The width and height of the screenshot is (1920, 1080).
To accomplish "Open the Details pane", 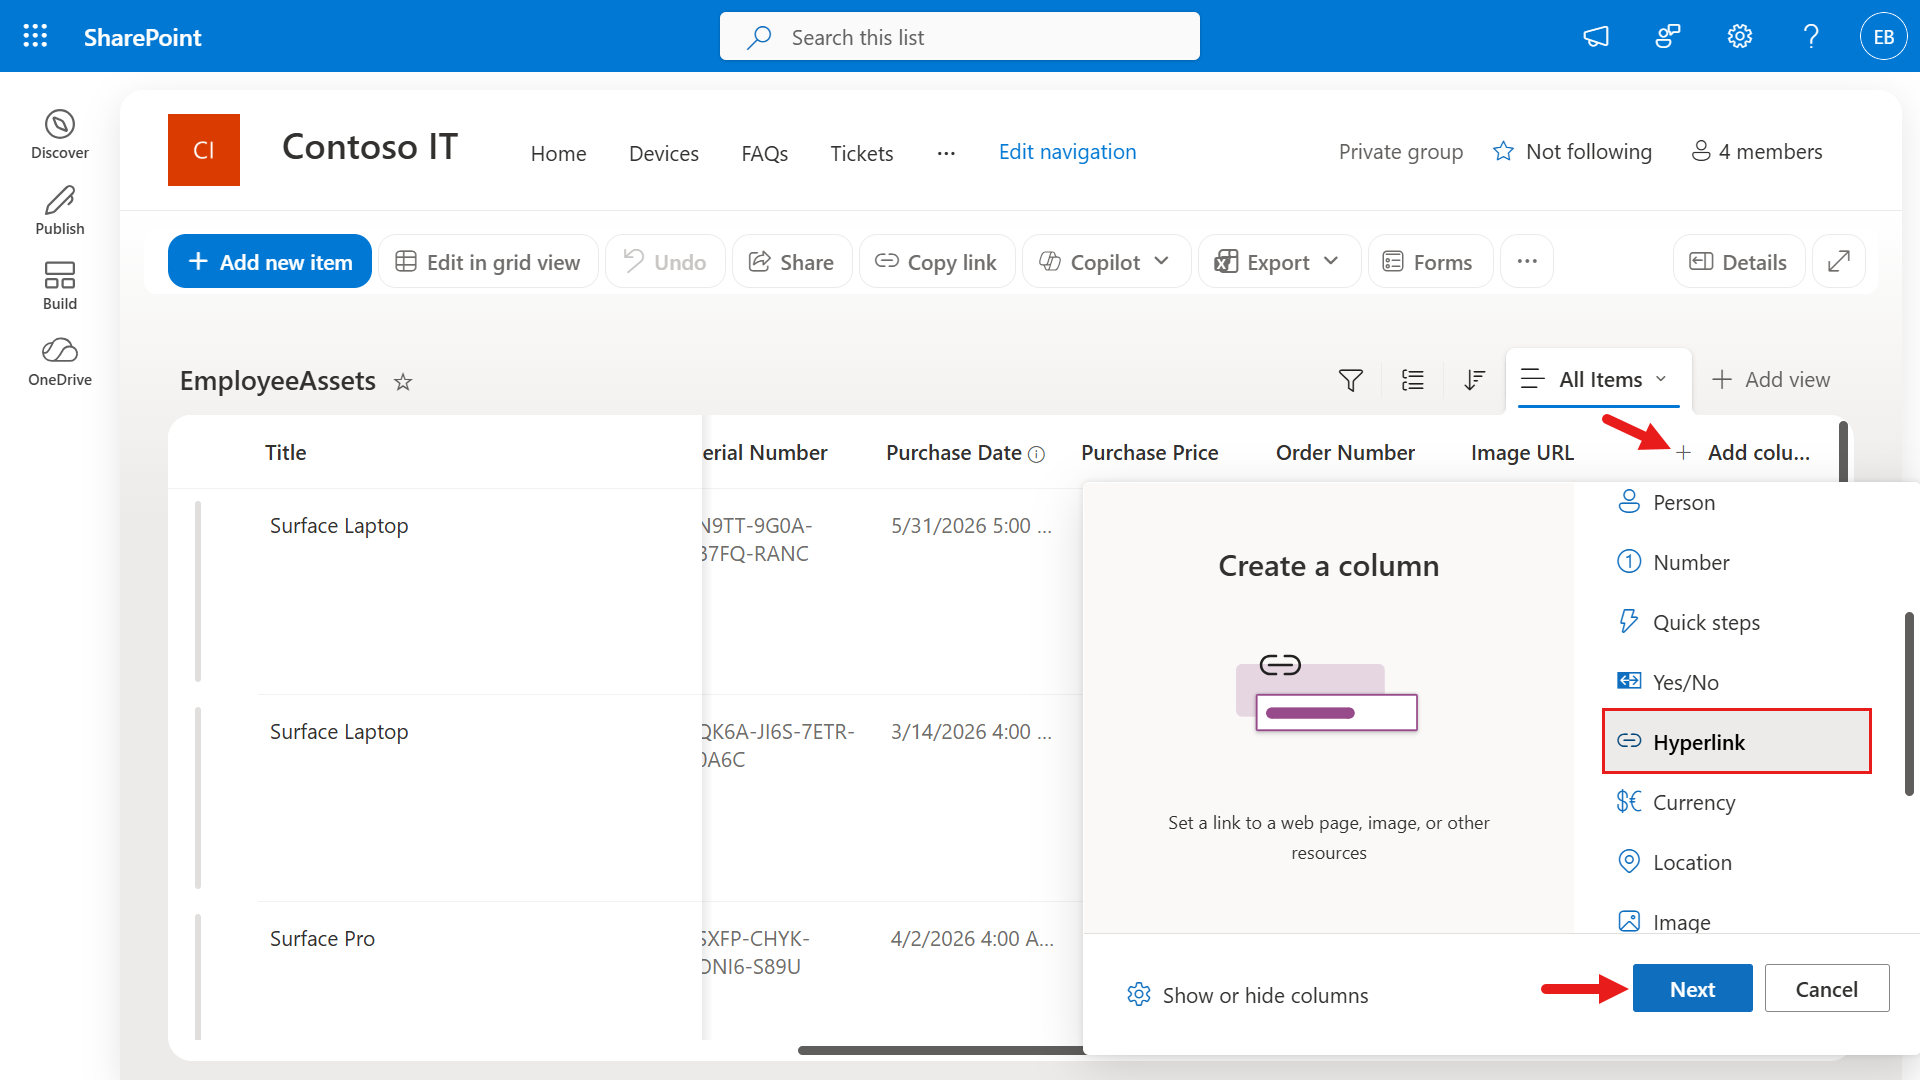I will pyautogui.click(x=1739, y=262).
